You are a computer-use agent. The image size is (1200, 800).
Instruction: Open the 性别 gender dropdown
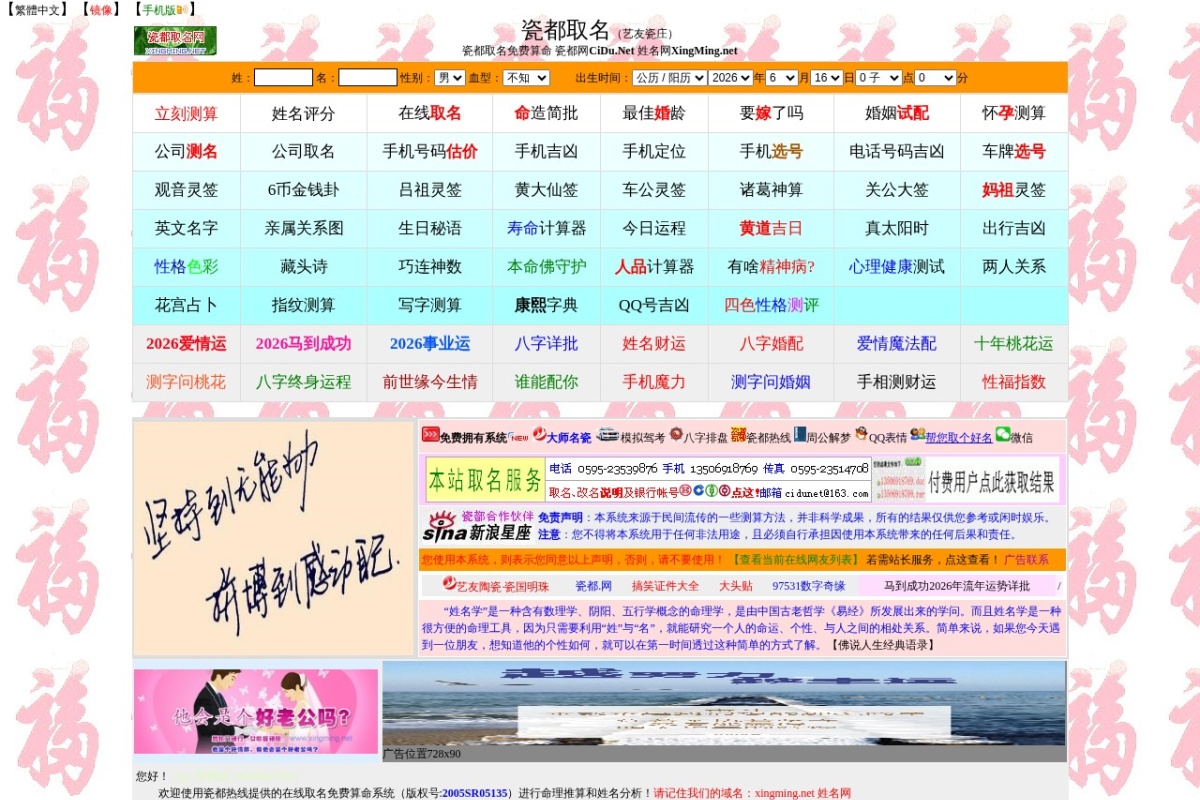click(x=449, y=77)
